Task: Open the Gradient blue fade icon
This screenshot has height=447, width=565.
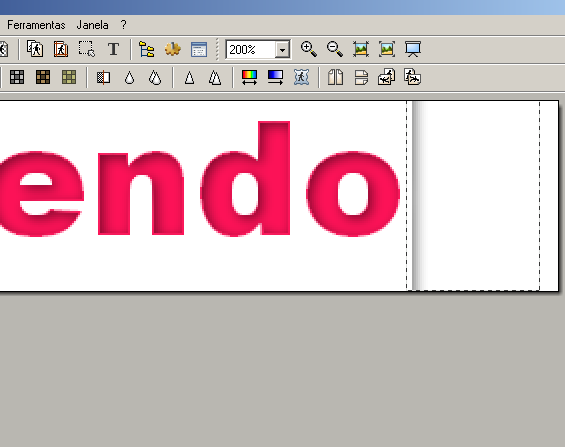Action: (x=275, y=77)
